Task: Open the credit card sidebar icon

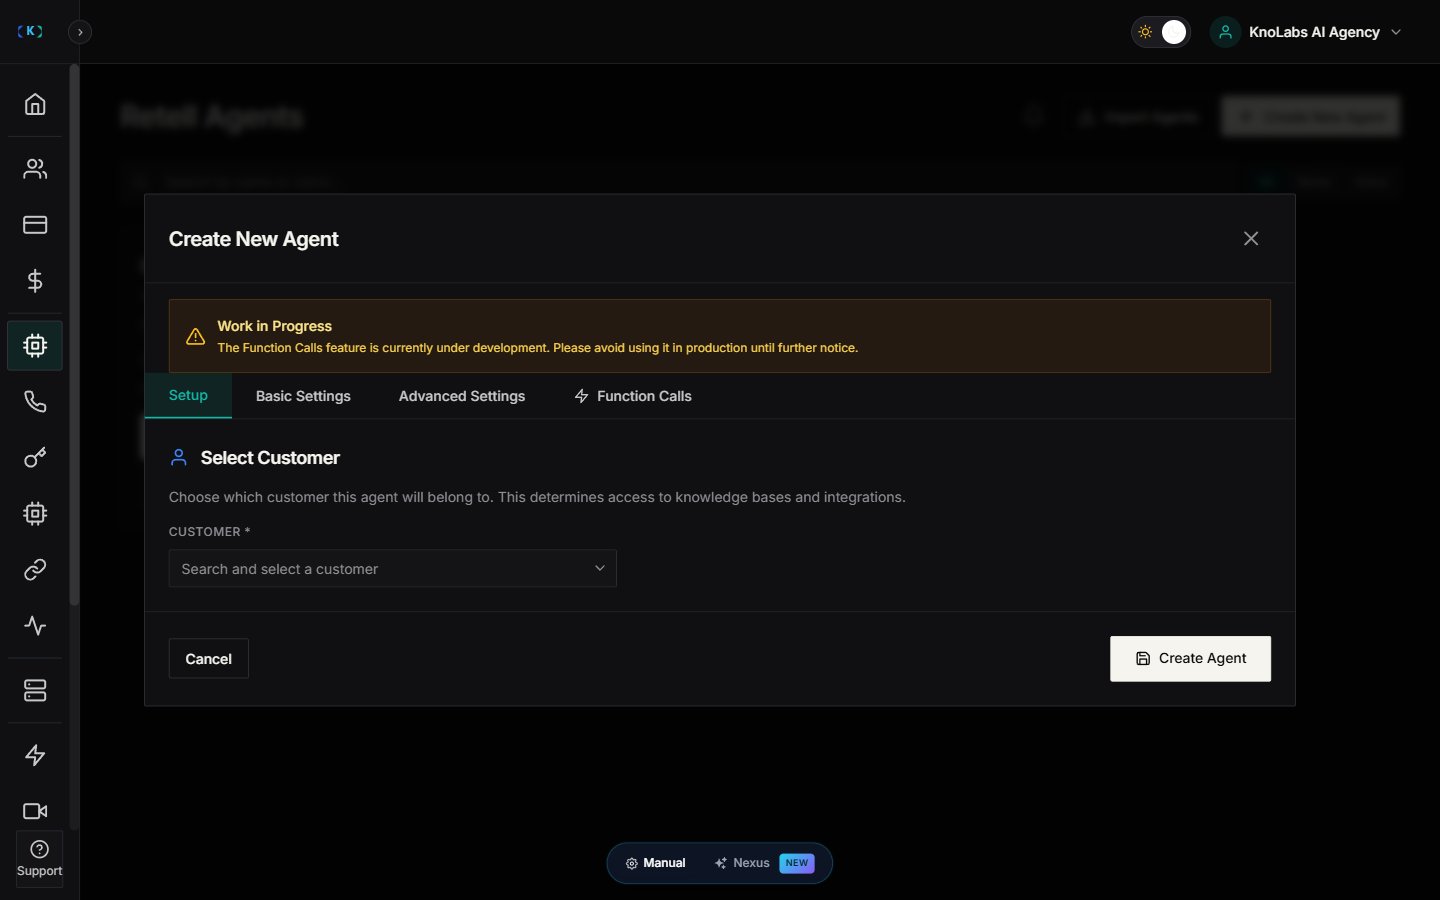Action: pyautogui.click(x=35, y=225)
